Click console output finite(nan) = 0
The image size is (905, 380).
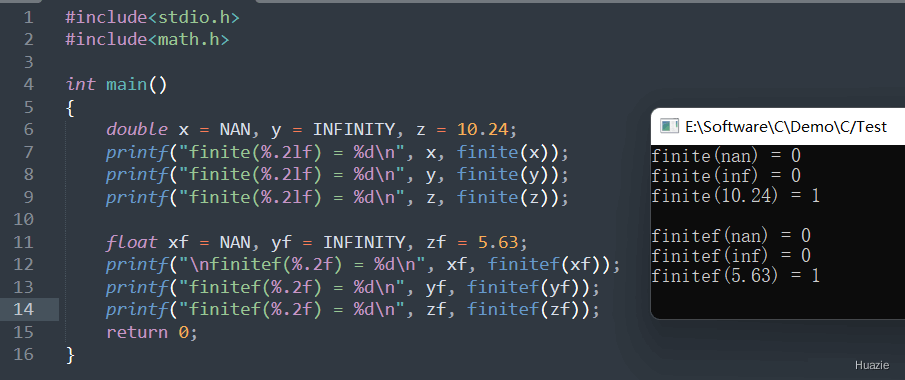(726, 156)
